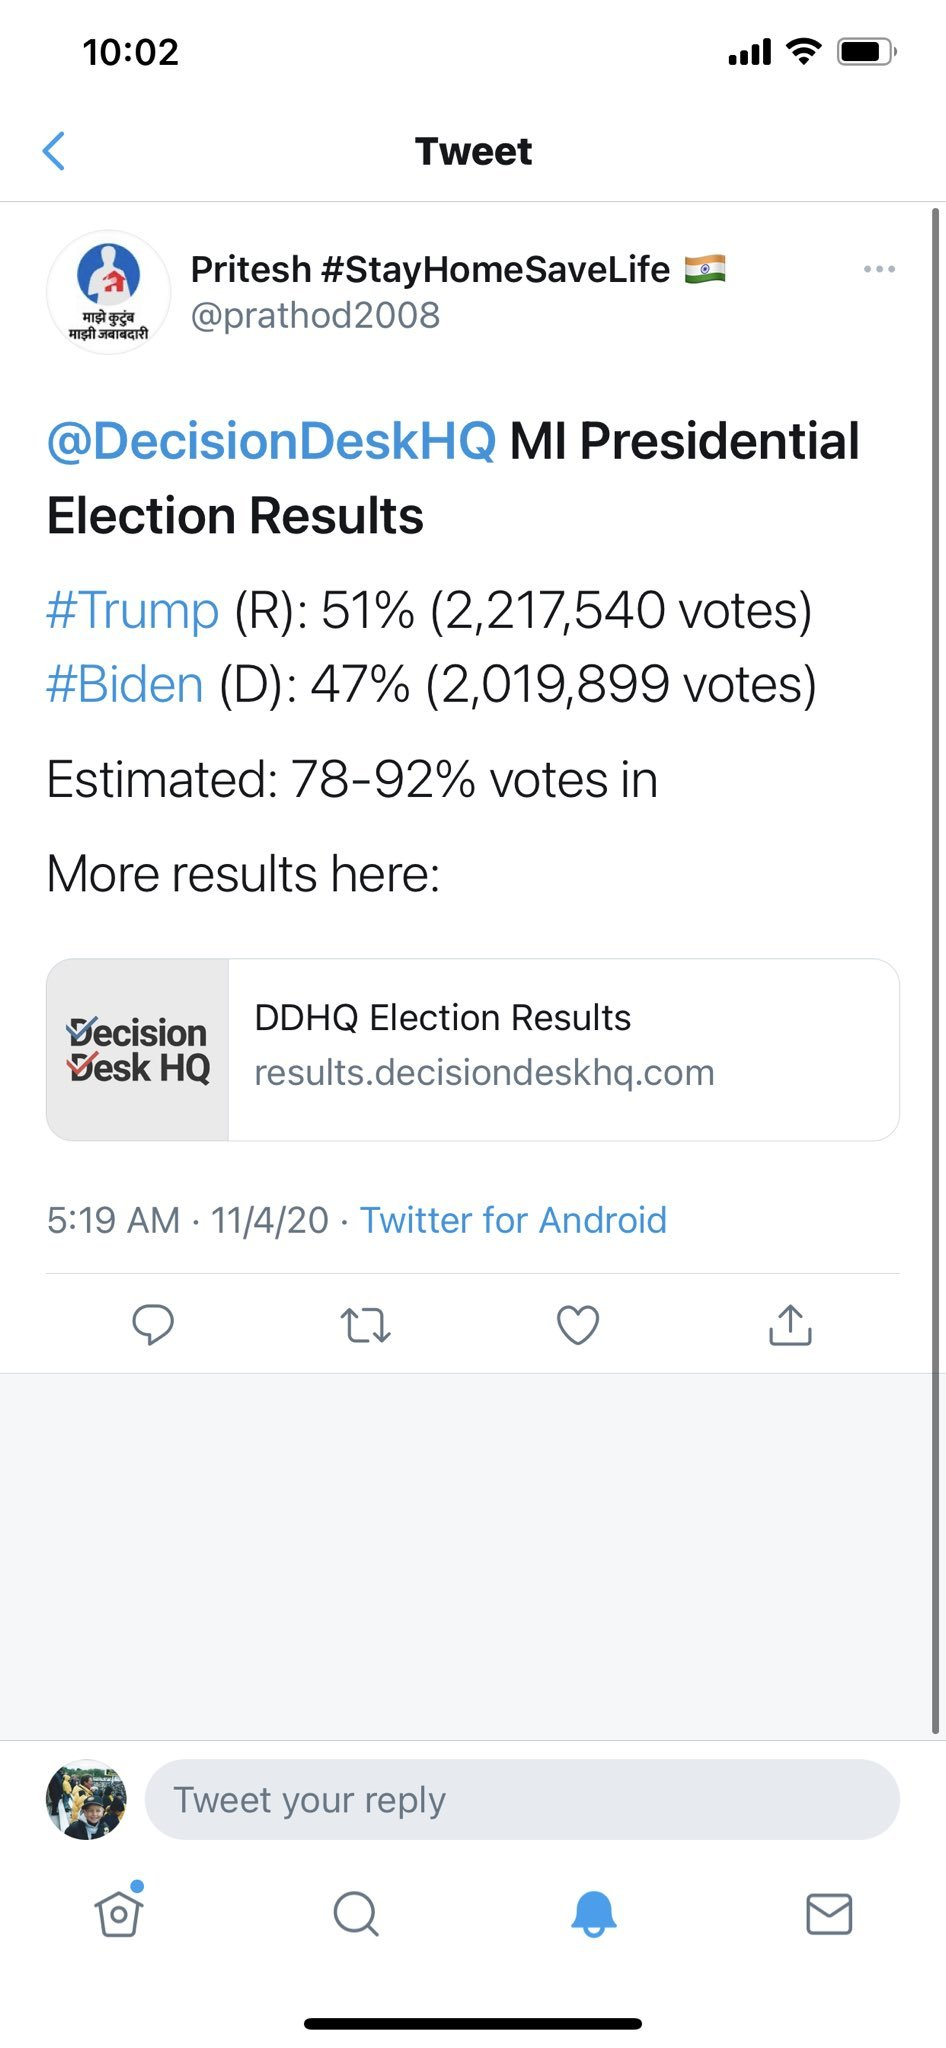This screenshot has width=946, height=2048.
Task: Open the Home tab in bottom bar
Action: 119,1912
